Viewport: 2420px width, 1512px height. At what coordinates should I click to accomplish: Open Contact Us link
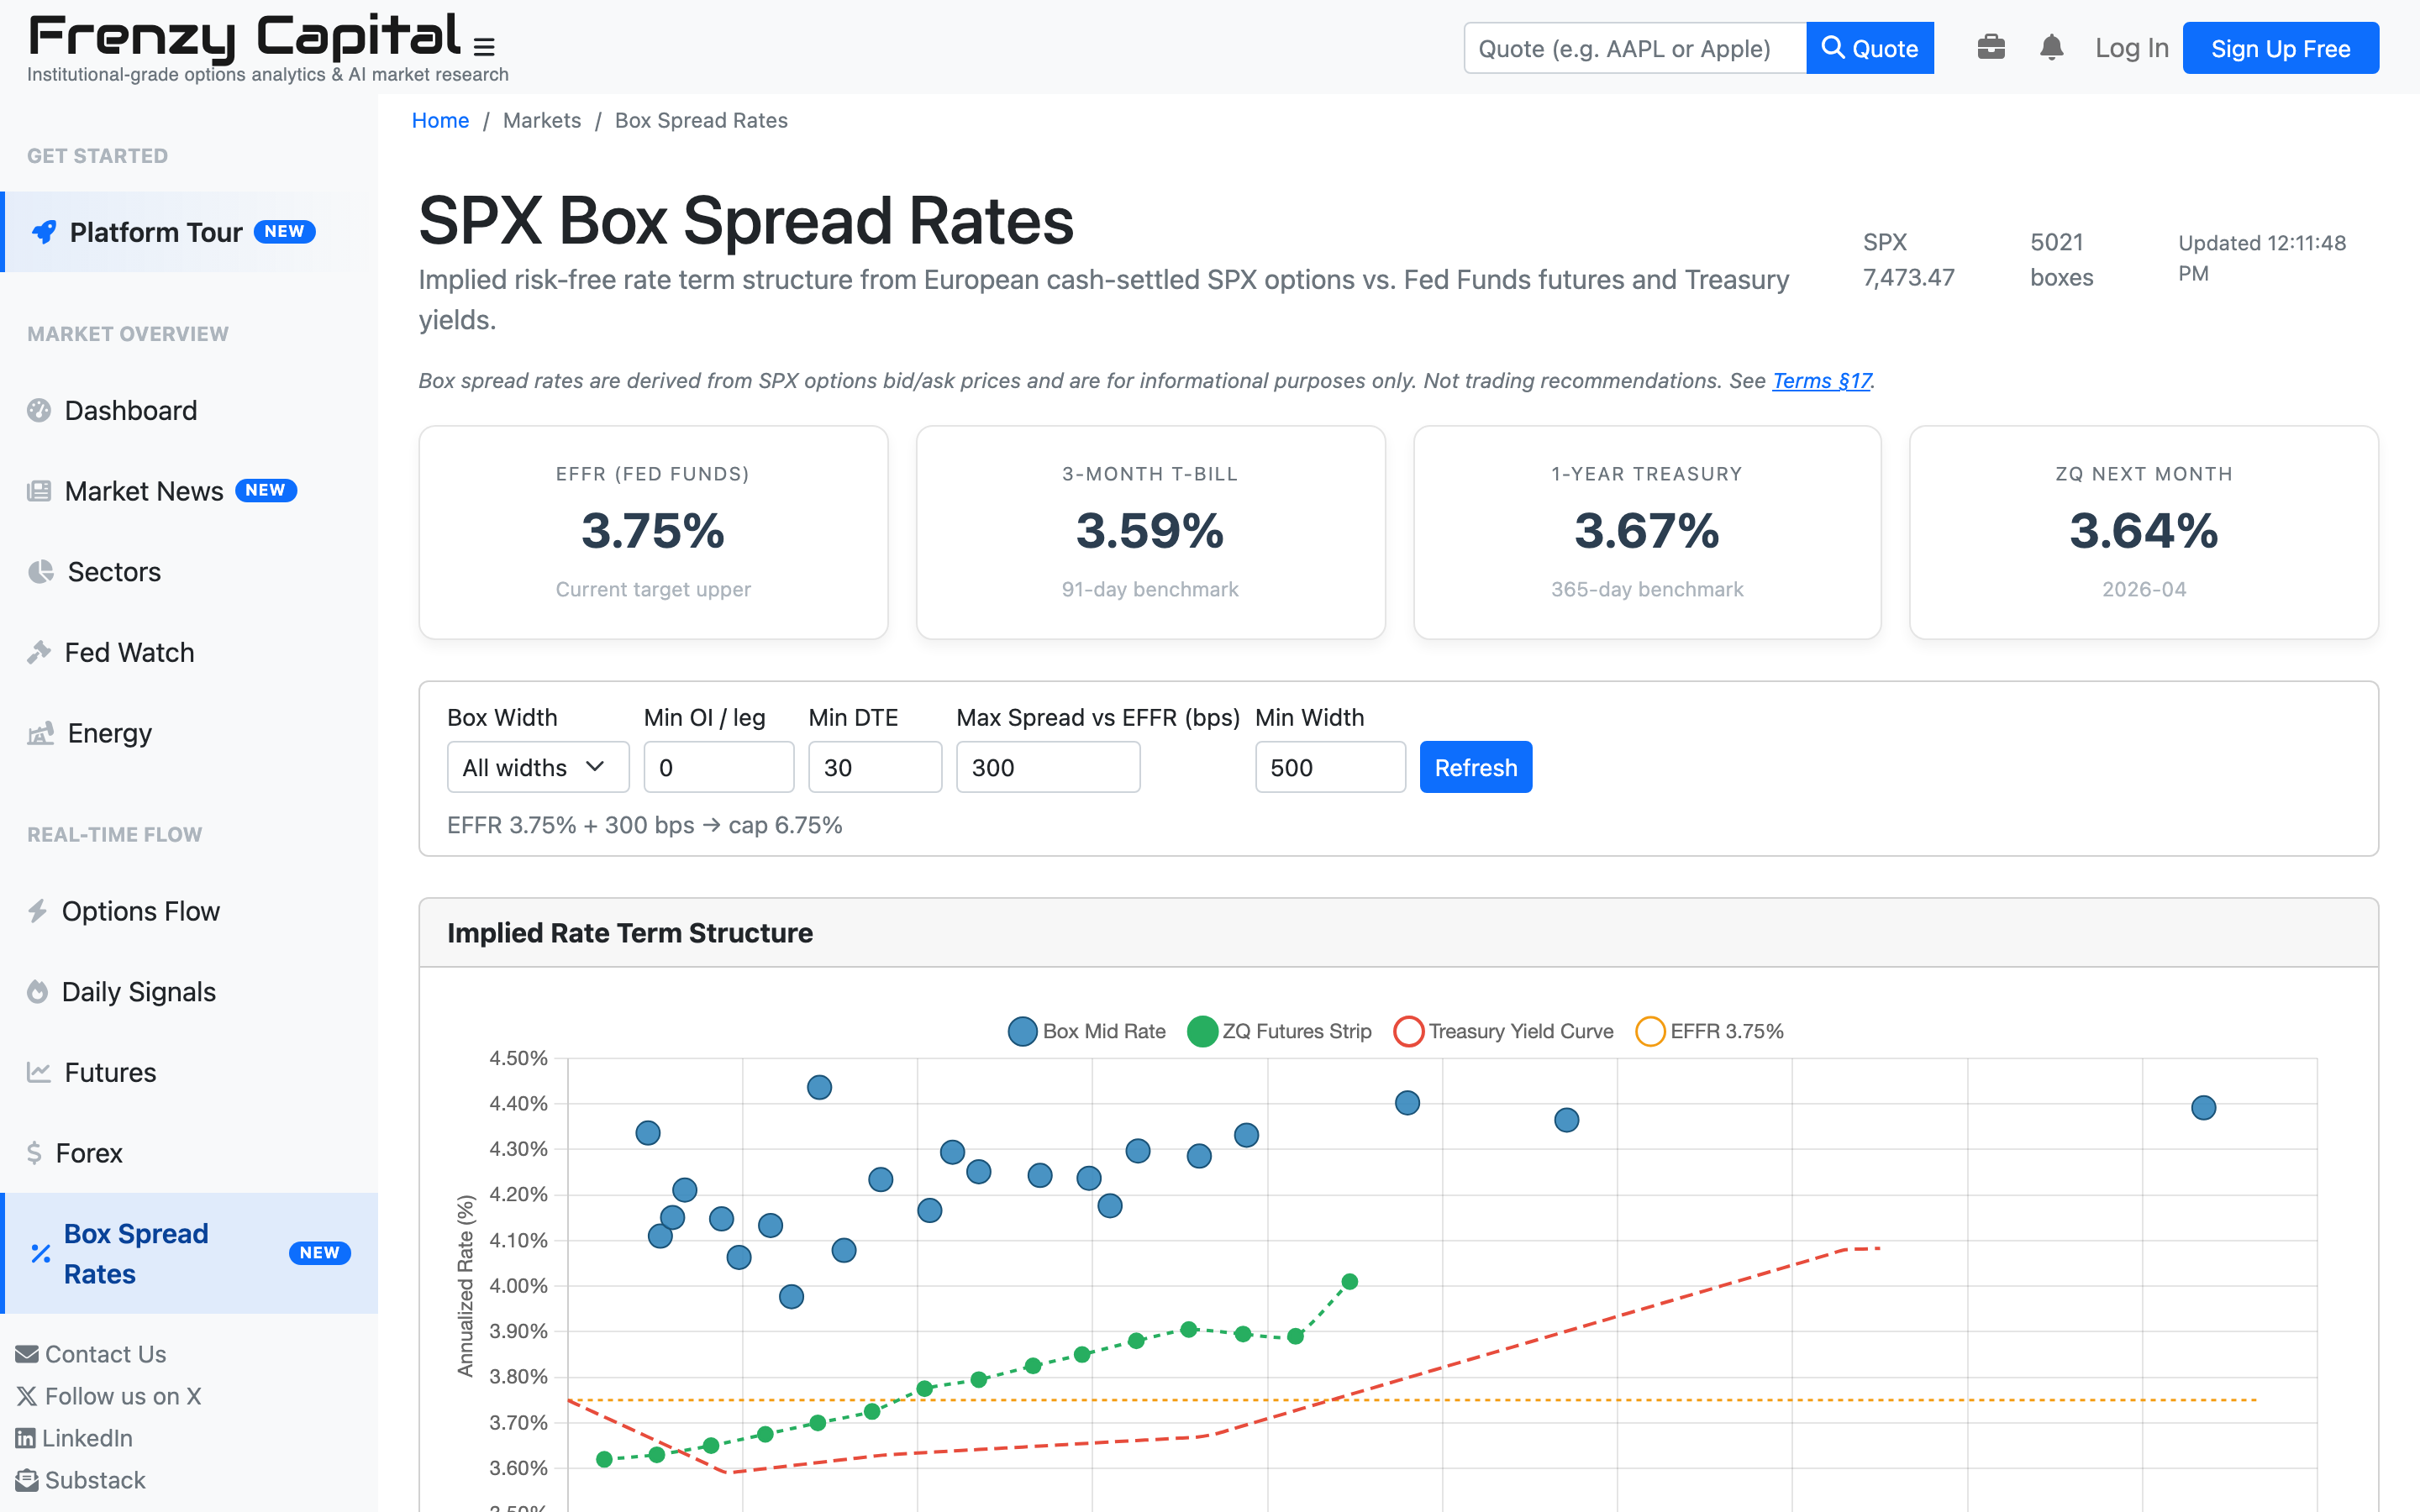pos(91,1354)
